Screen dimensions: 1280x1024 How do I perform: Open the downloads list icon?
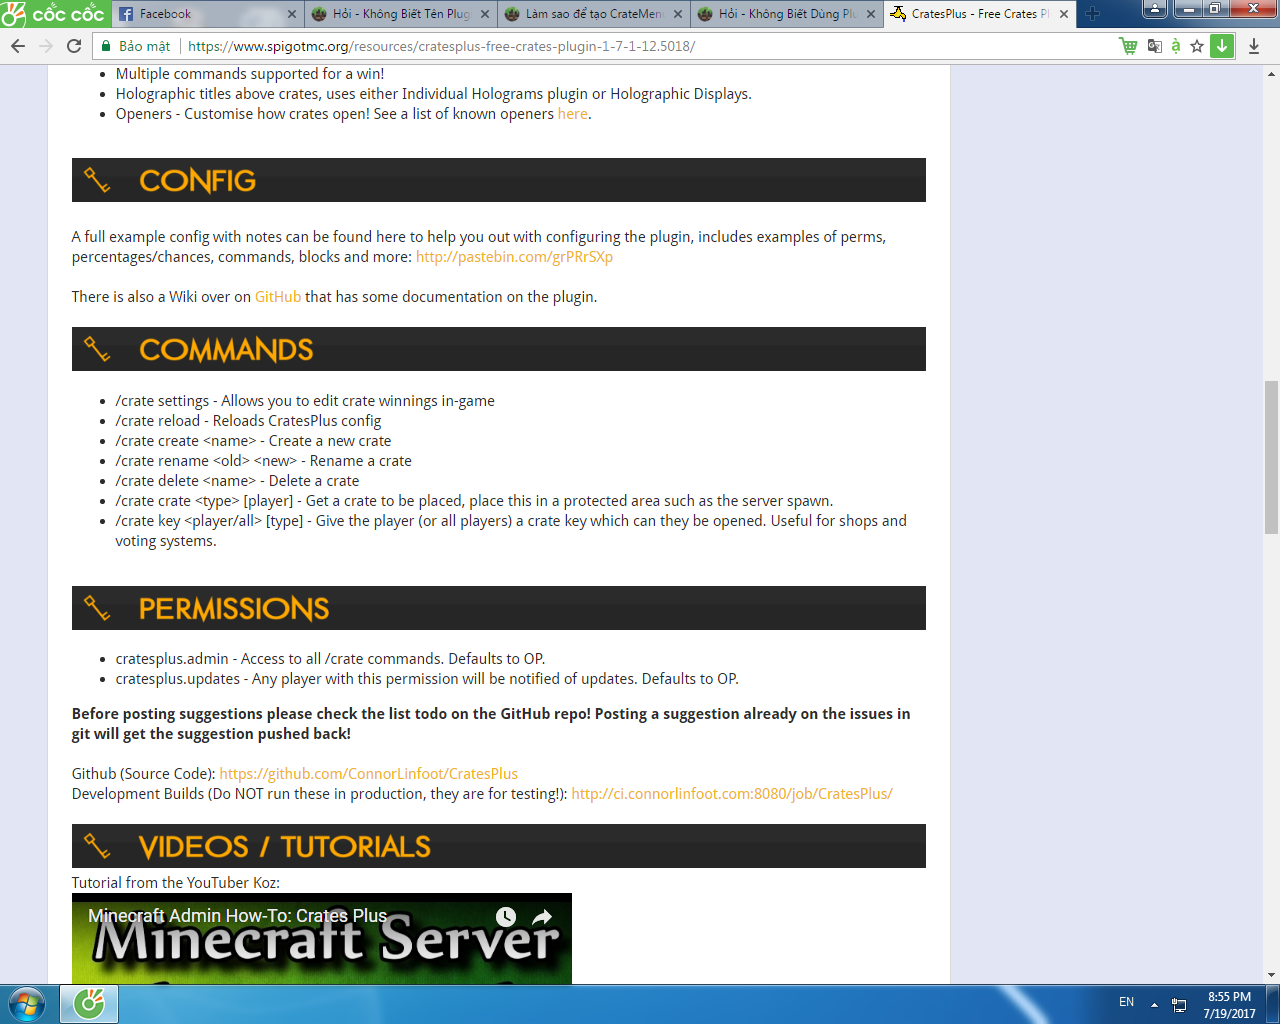coord(1254,46)
